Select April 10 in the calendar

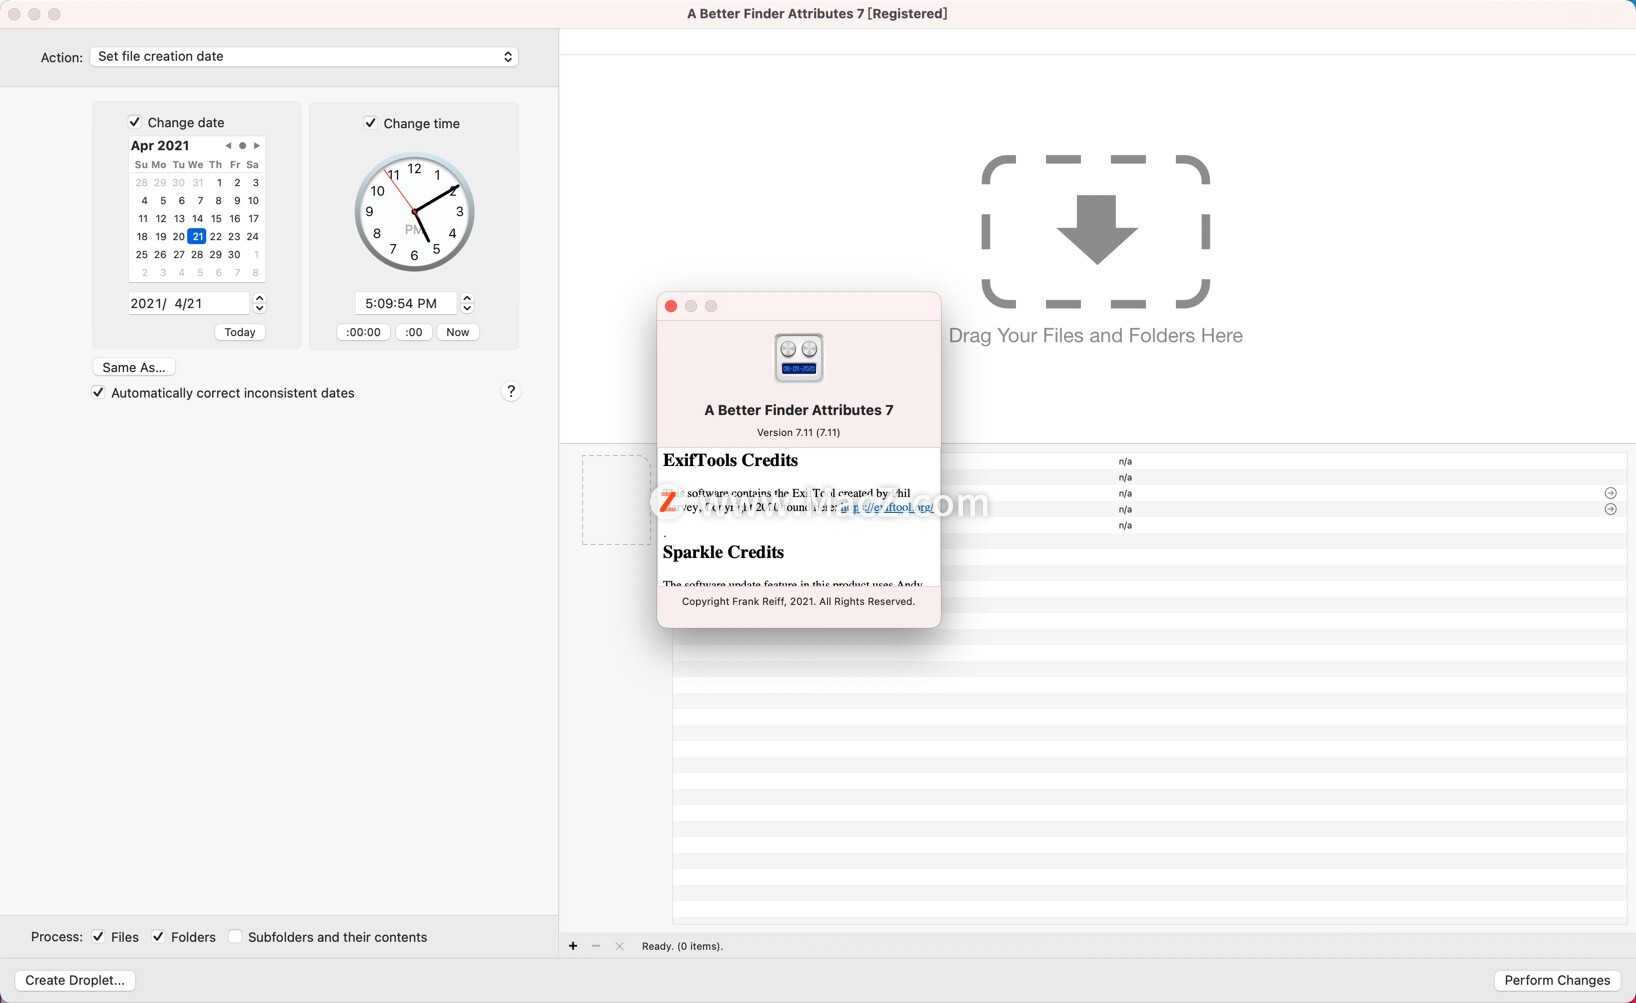(x=253, y=201)
